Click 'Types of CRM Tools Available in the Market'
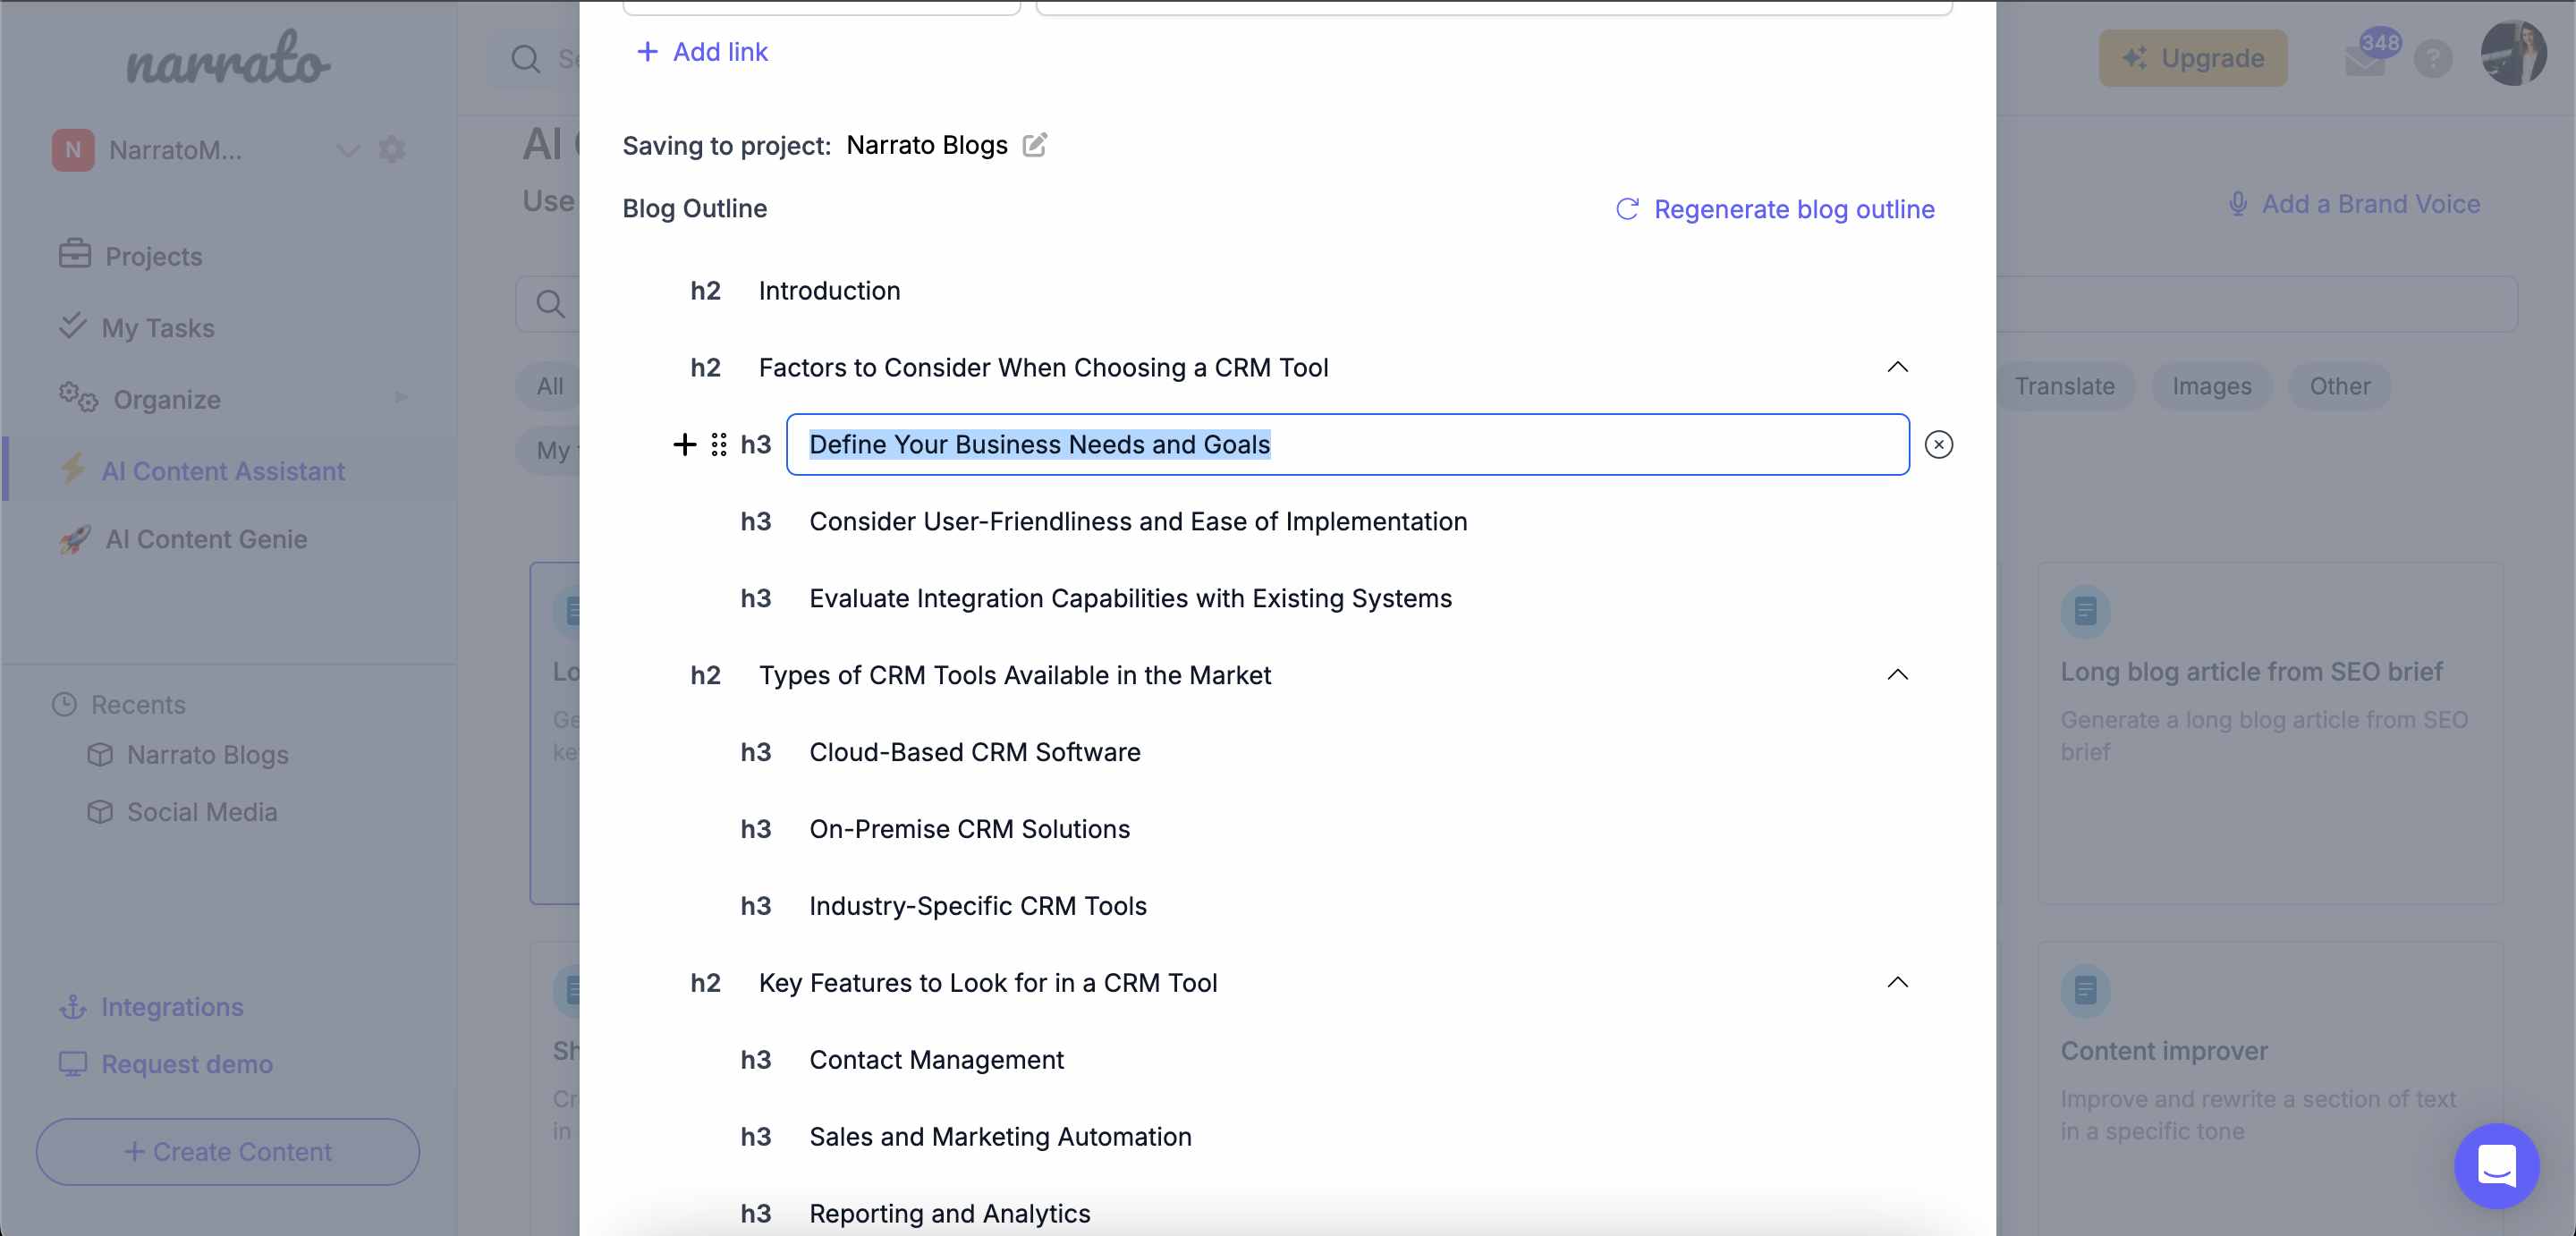The width and height of the screenshot is (2576, 1236). [1014, 675]
